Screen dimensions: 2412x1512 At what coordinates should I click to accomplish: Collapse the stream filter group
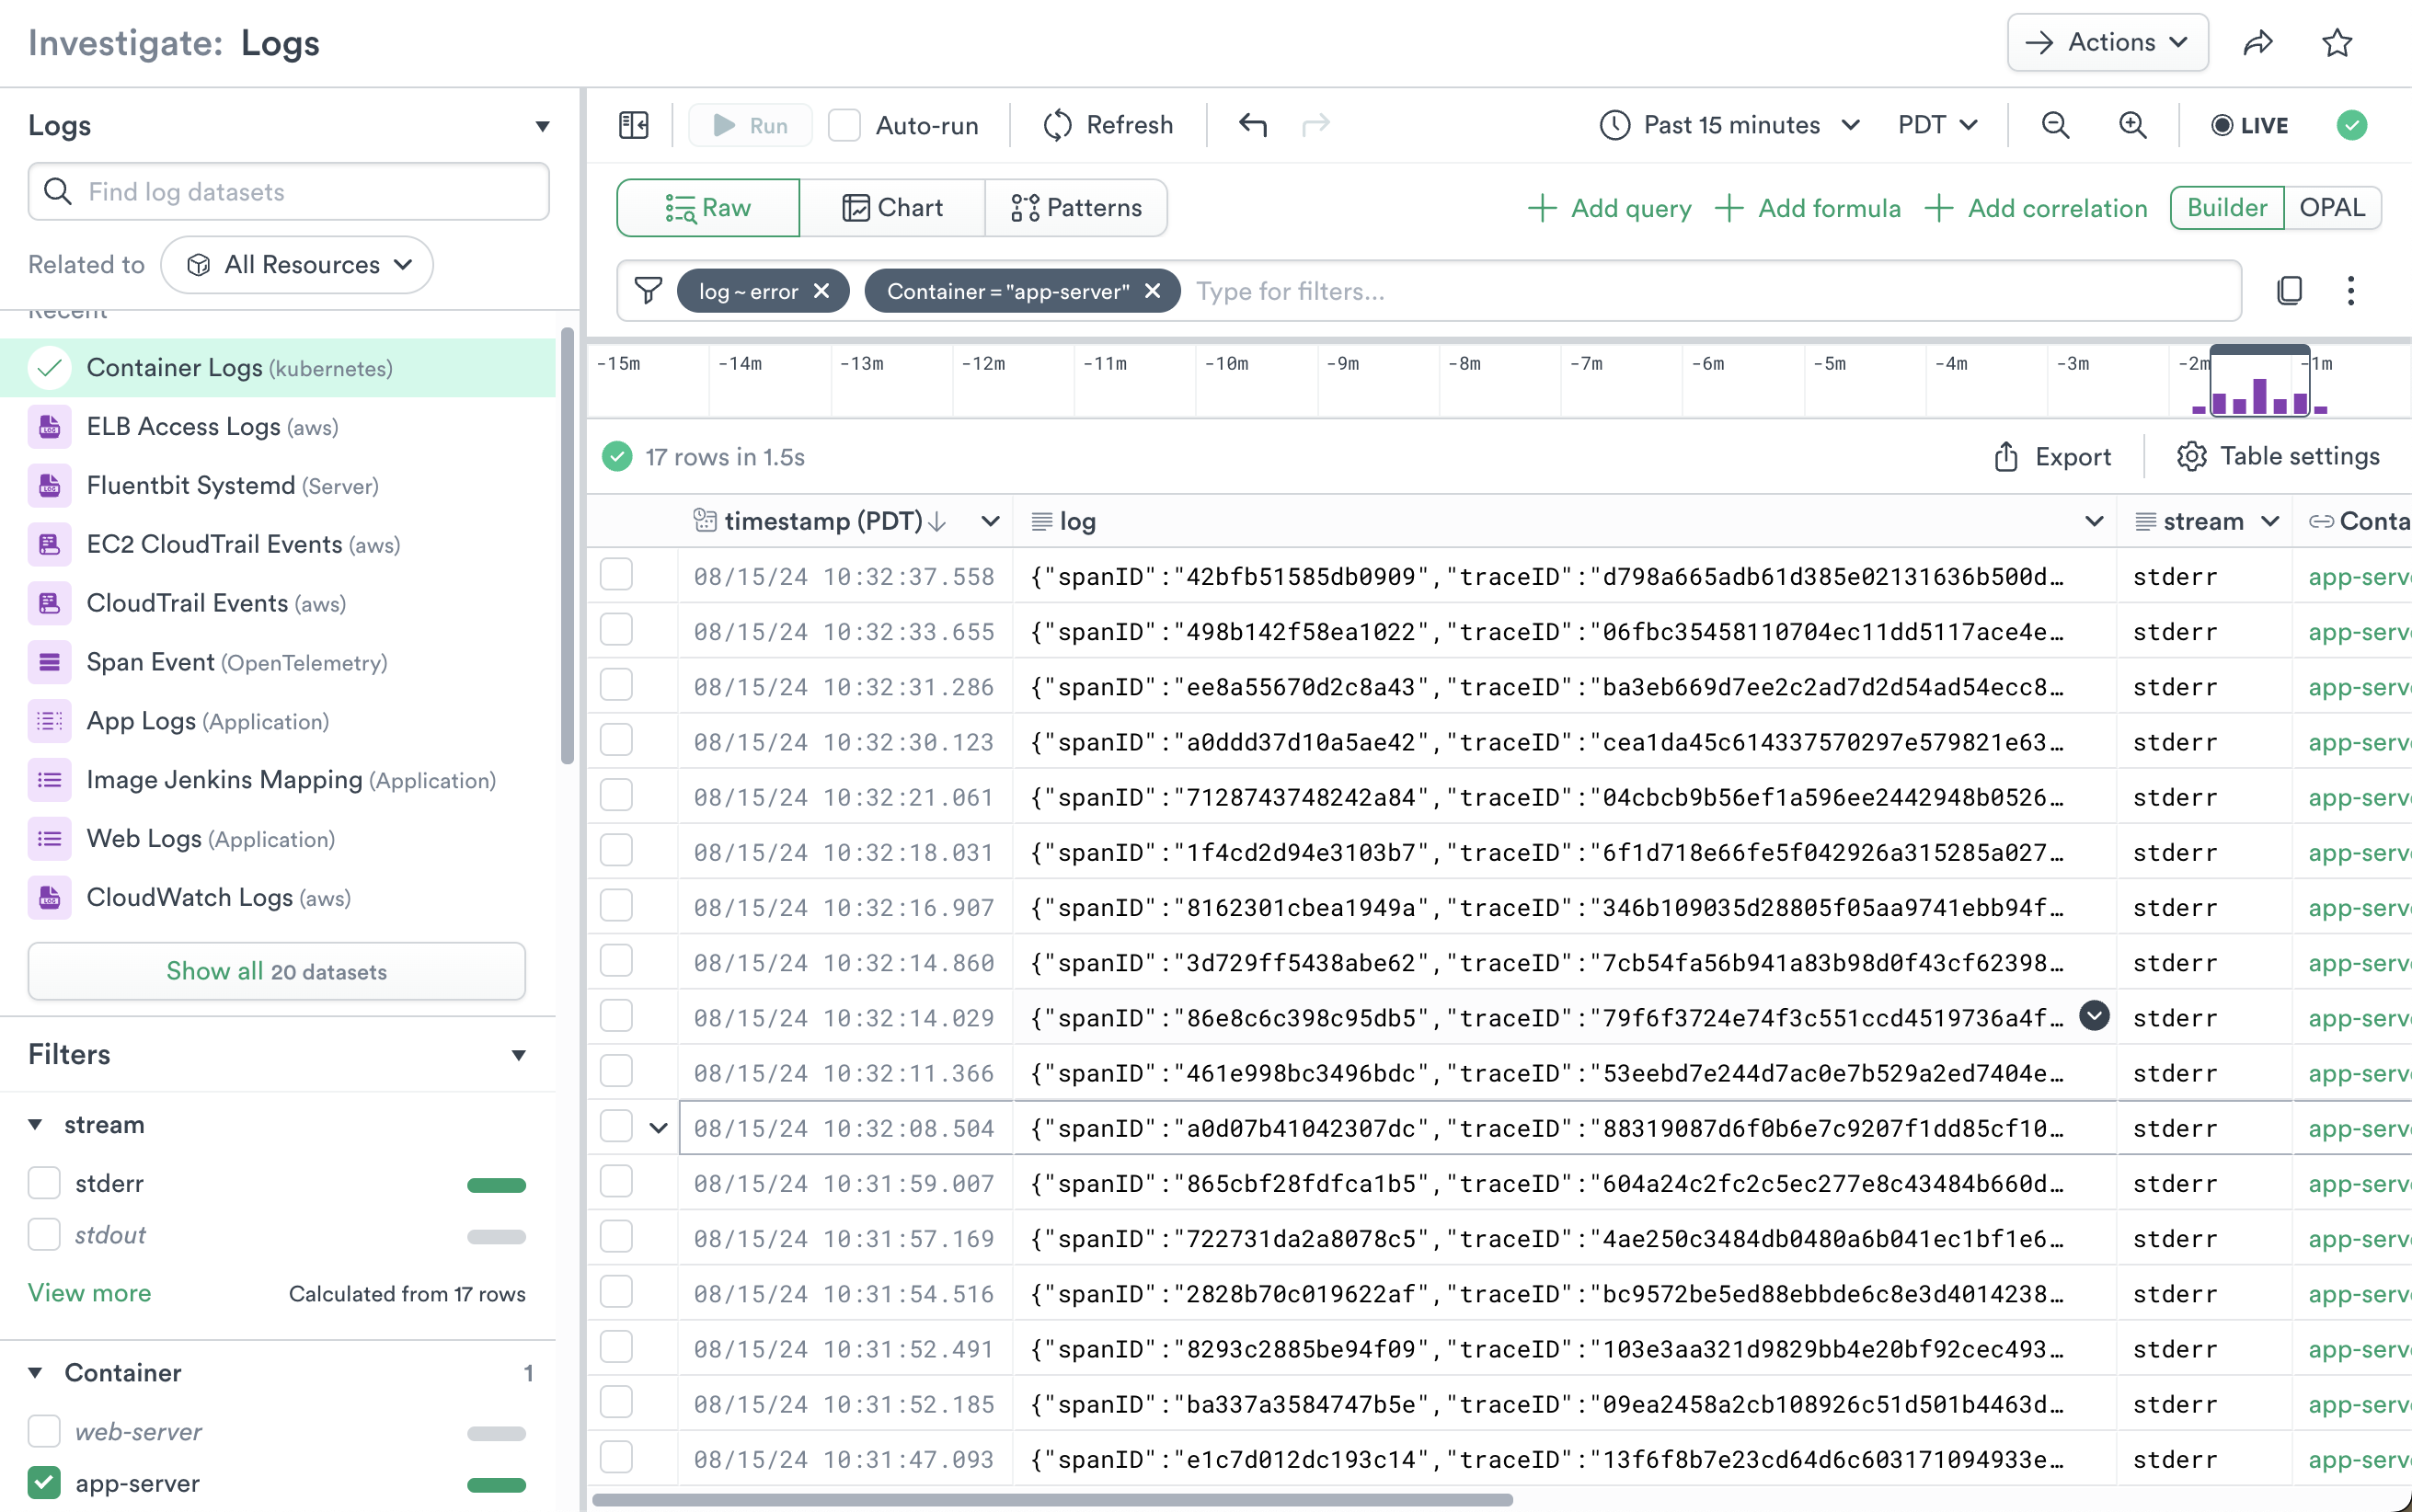35,1125
